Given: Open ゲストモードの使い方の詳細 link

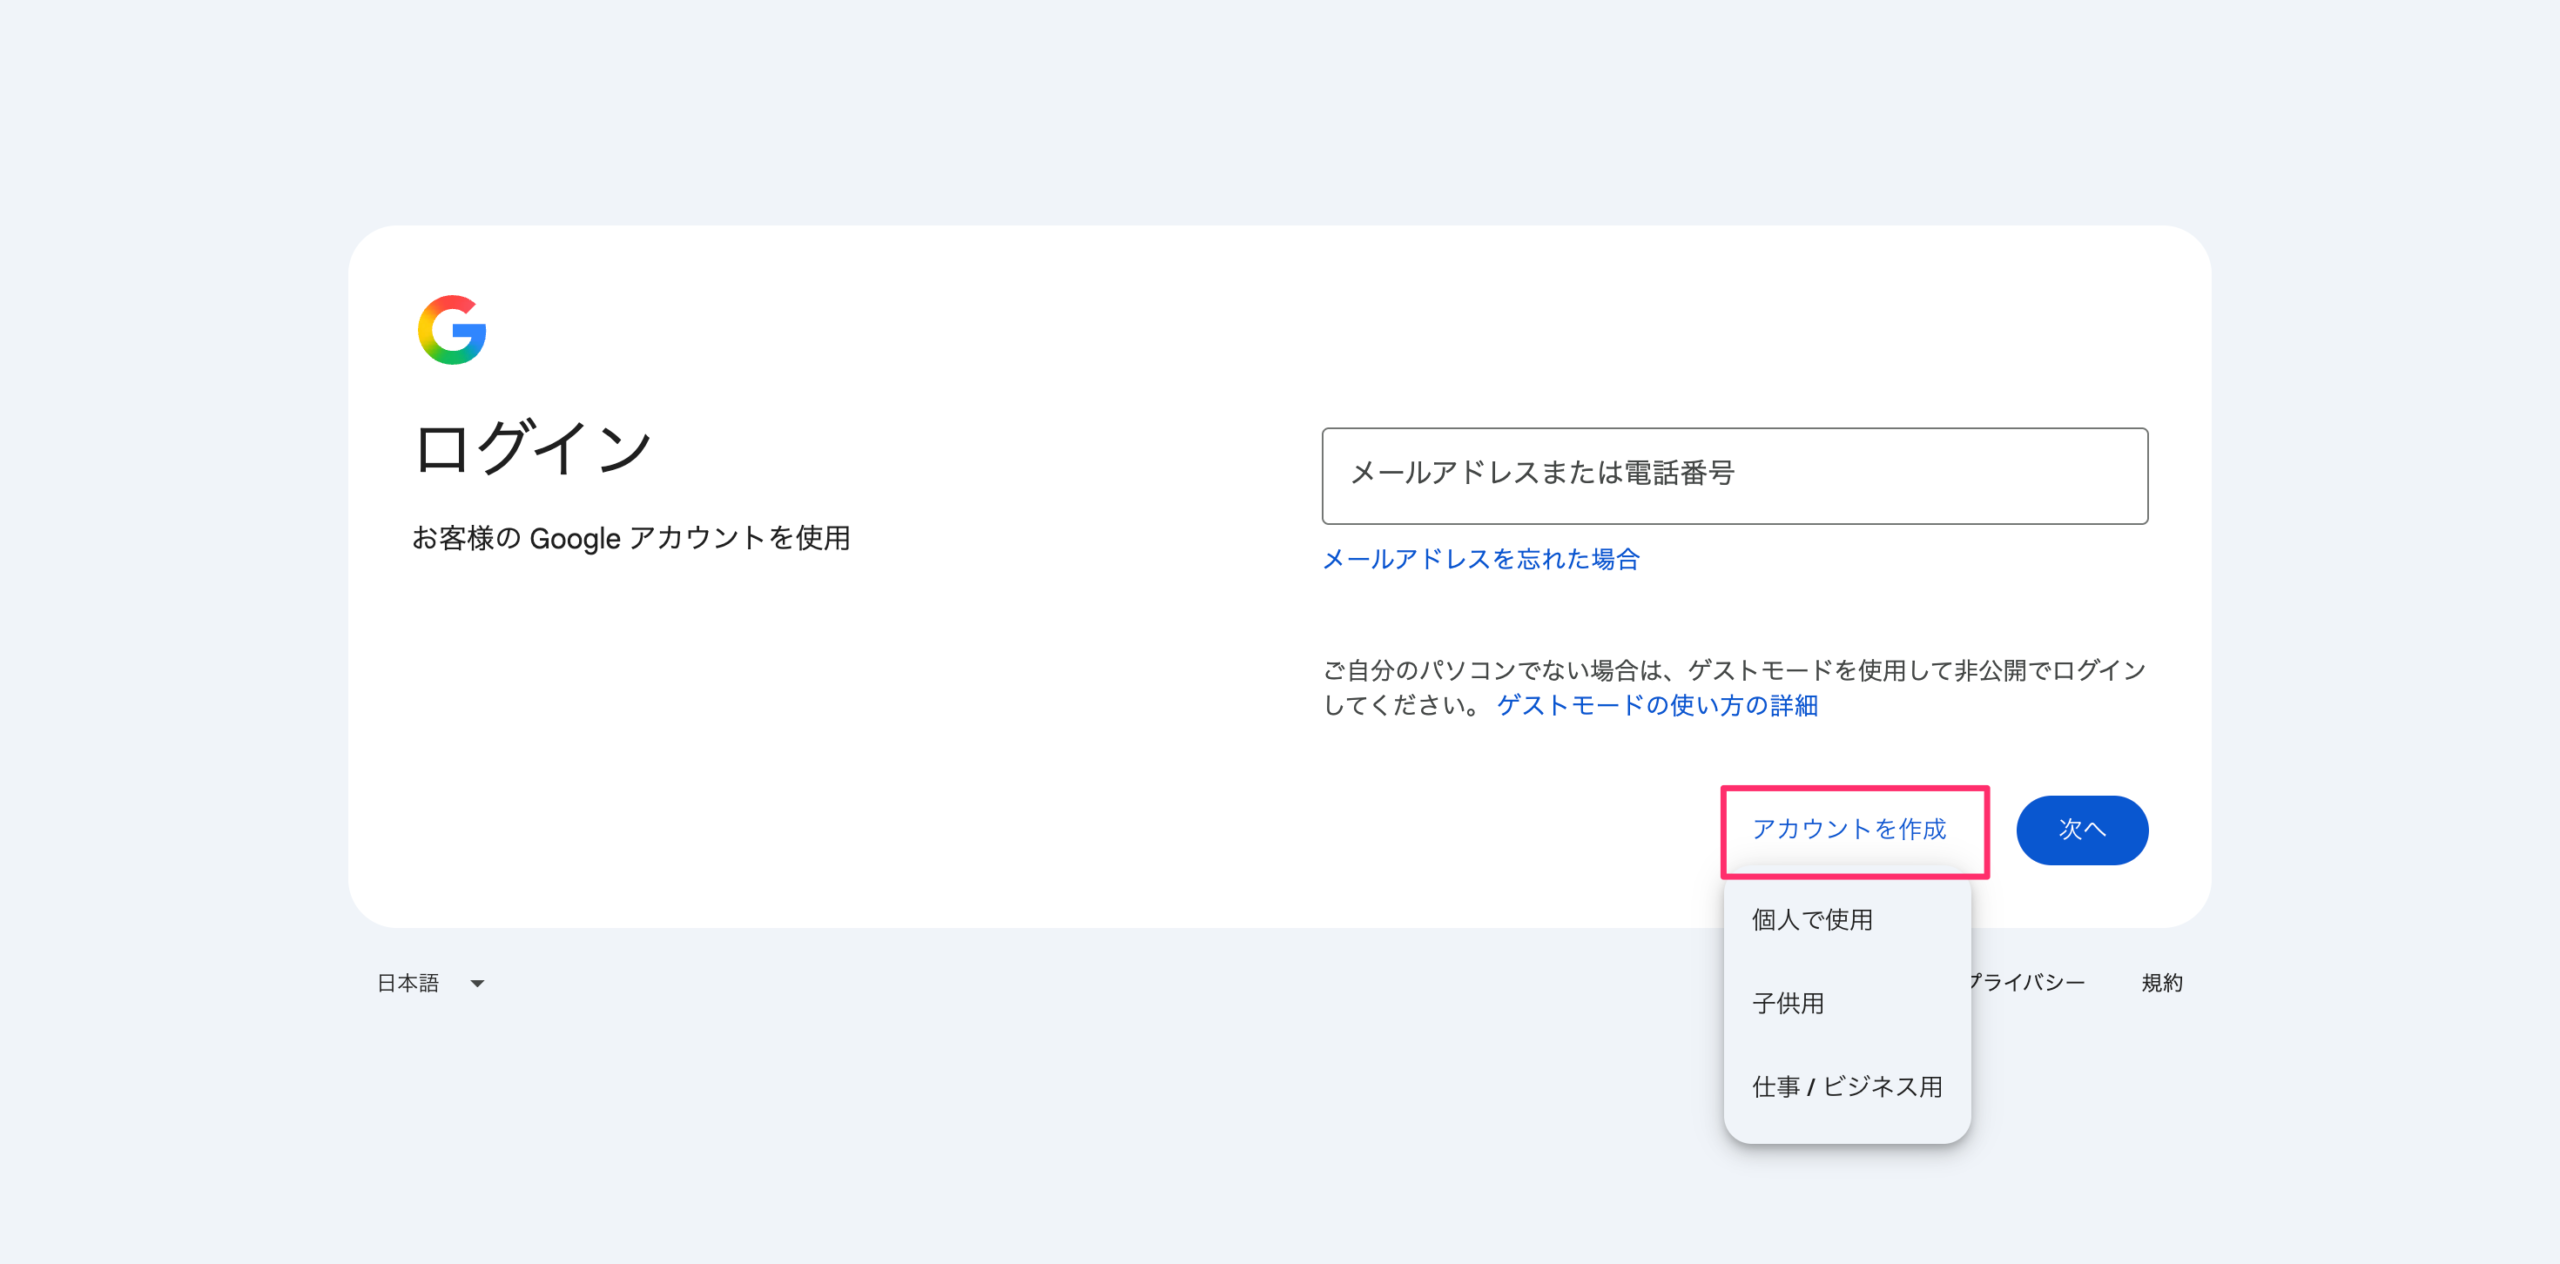Looking at the screenshot, I should pyautogui.click(x=1657, y=705).
